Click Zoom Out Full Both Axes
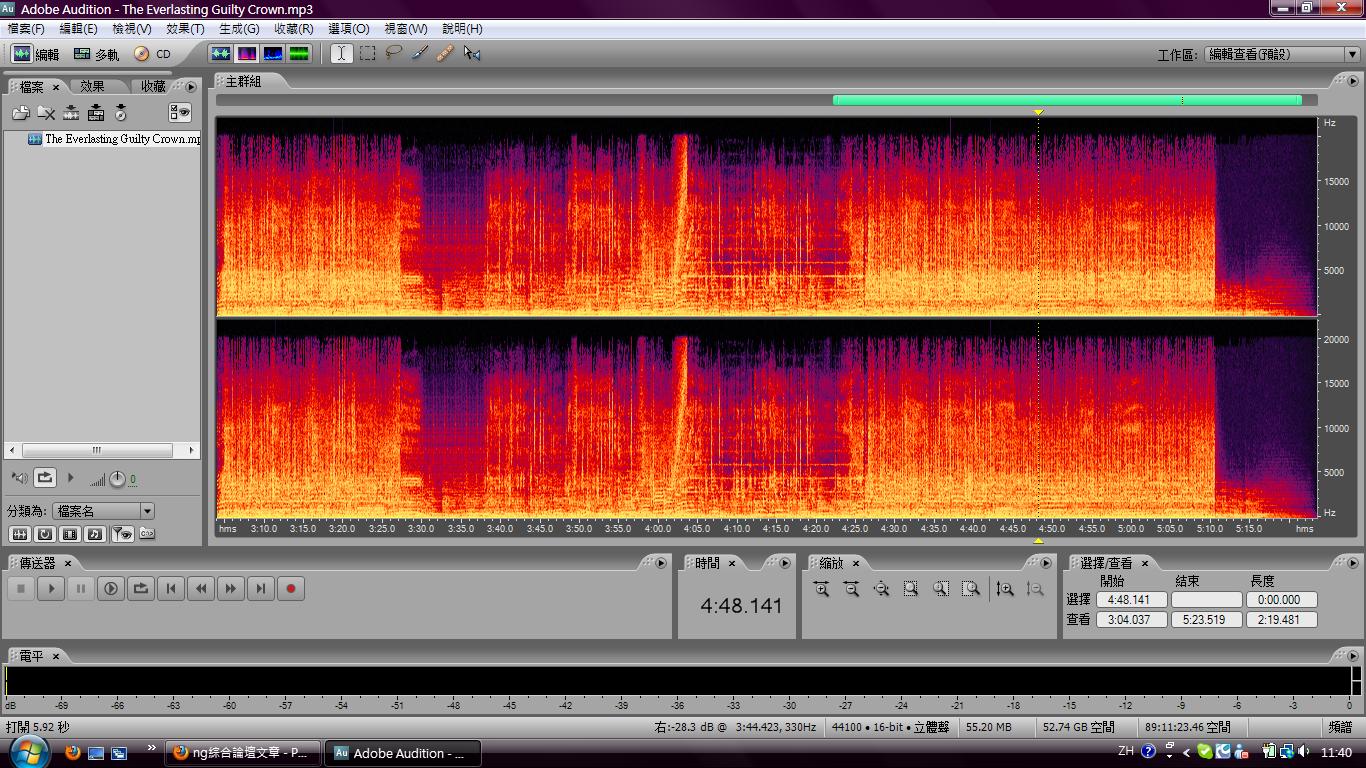 click(881, 589)
